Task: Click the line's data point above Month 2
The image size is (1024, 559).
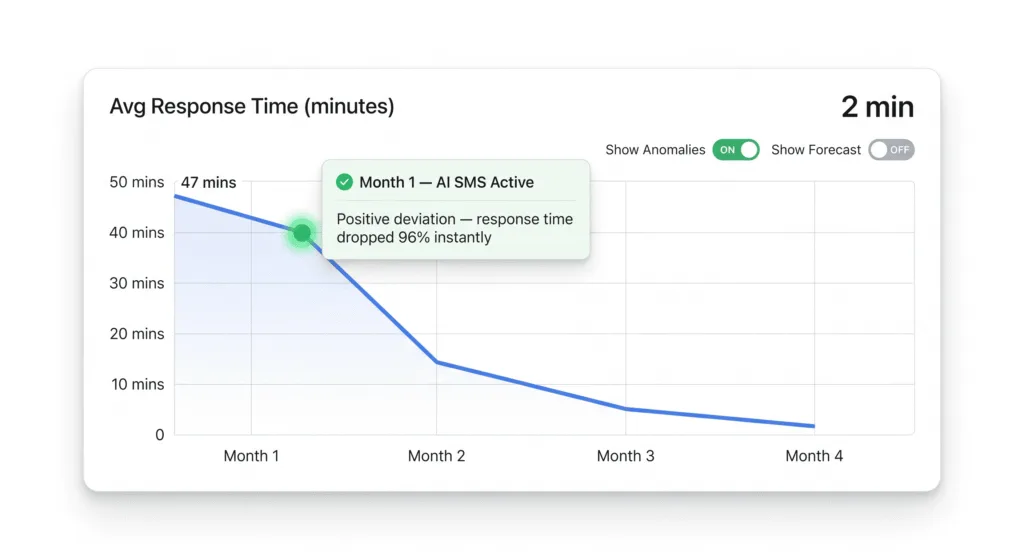Action: point(438,362)
